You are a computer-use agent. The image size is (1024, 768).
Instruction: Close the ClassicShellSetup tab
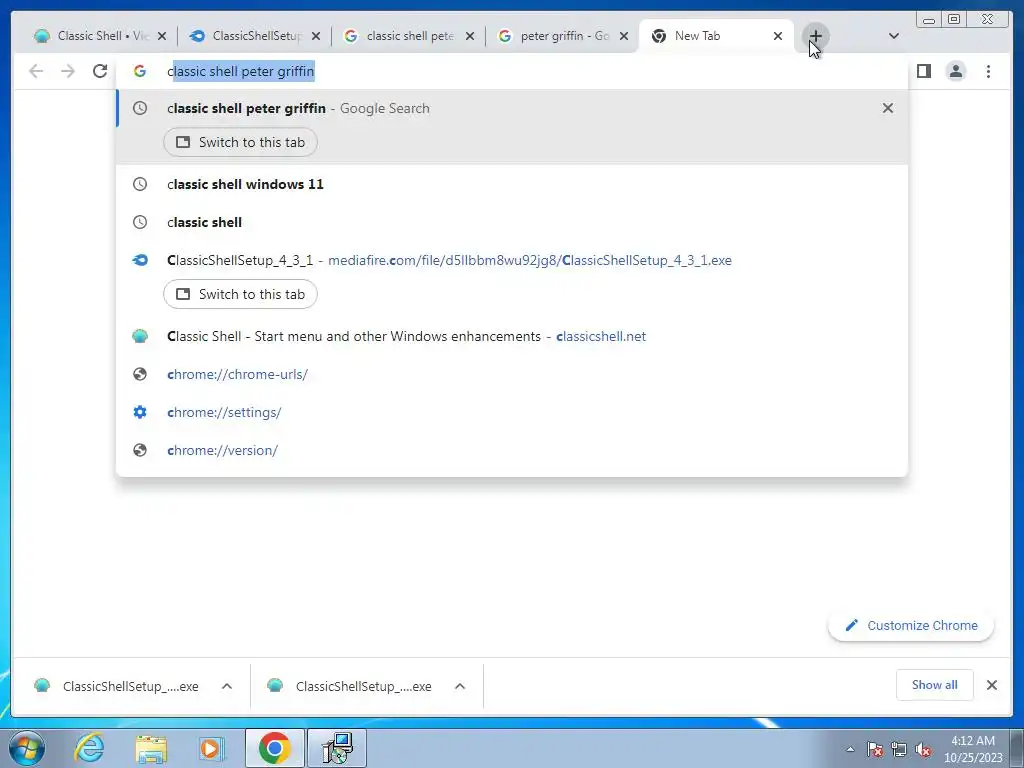pyautogui.click(x=315, y=36)
